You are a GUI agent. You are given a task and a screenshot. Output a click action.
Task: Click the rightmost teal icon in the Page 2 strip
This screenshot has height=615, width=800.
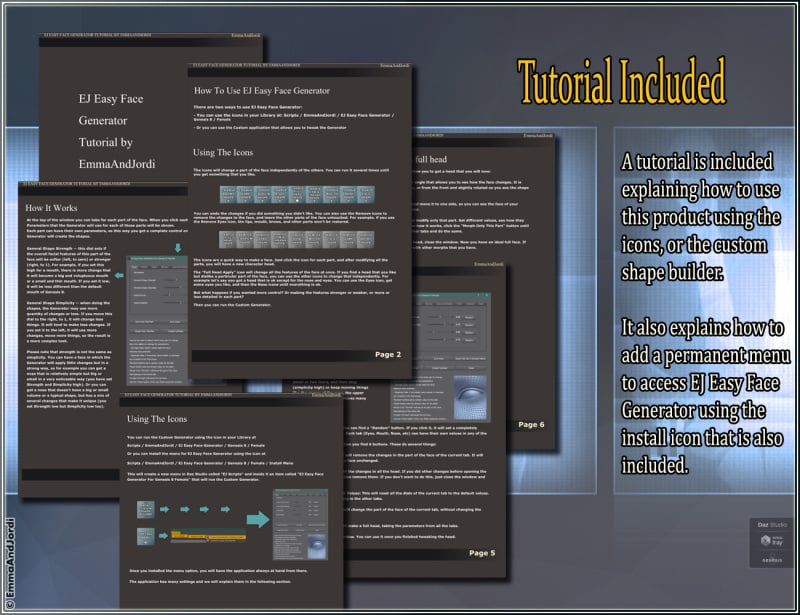click(366, 194)
